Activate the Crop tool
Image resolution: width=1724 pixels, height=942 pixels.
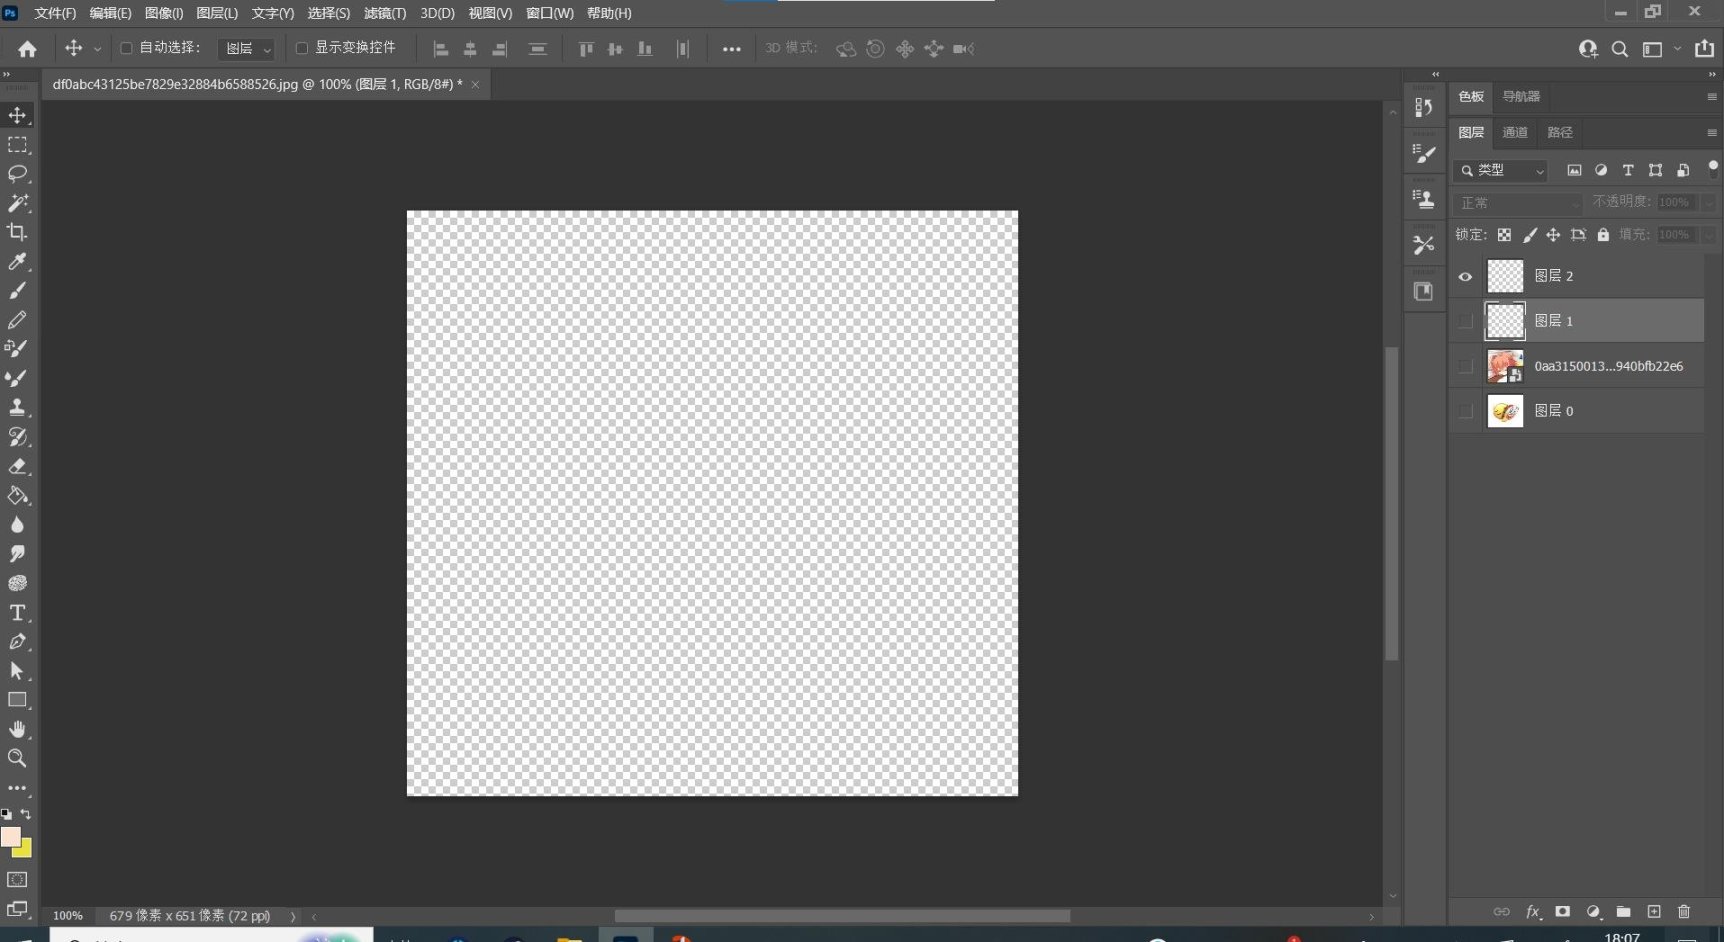tap(18, 232)
